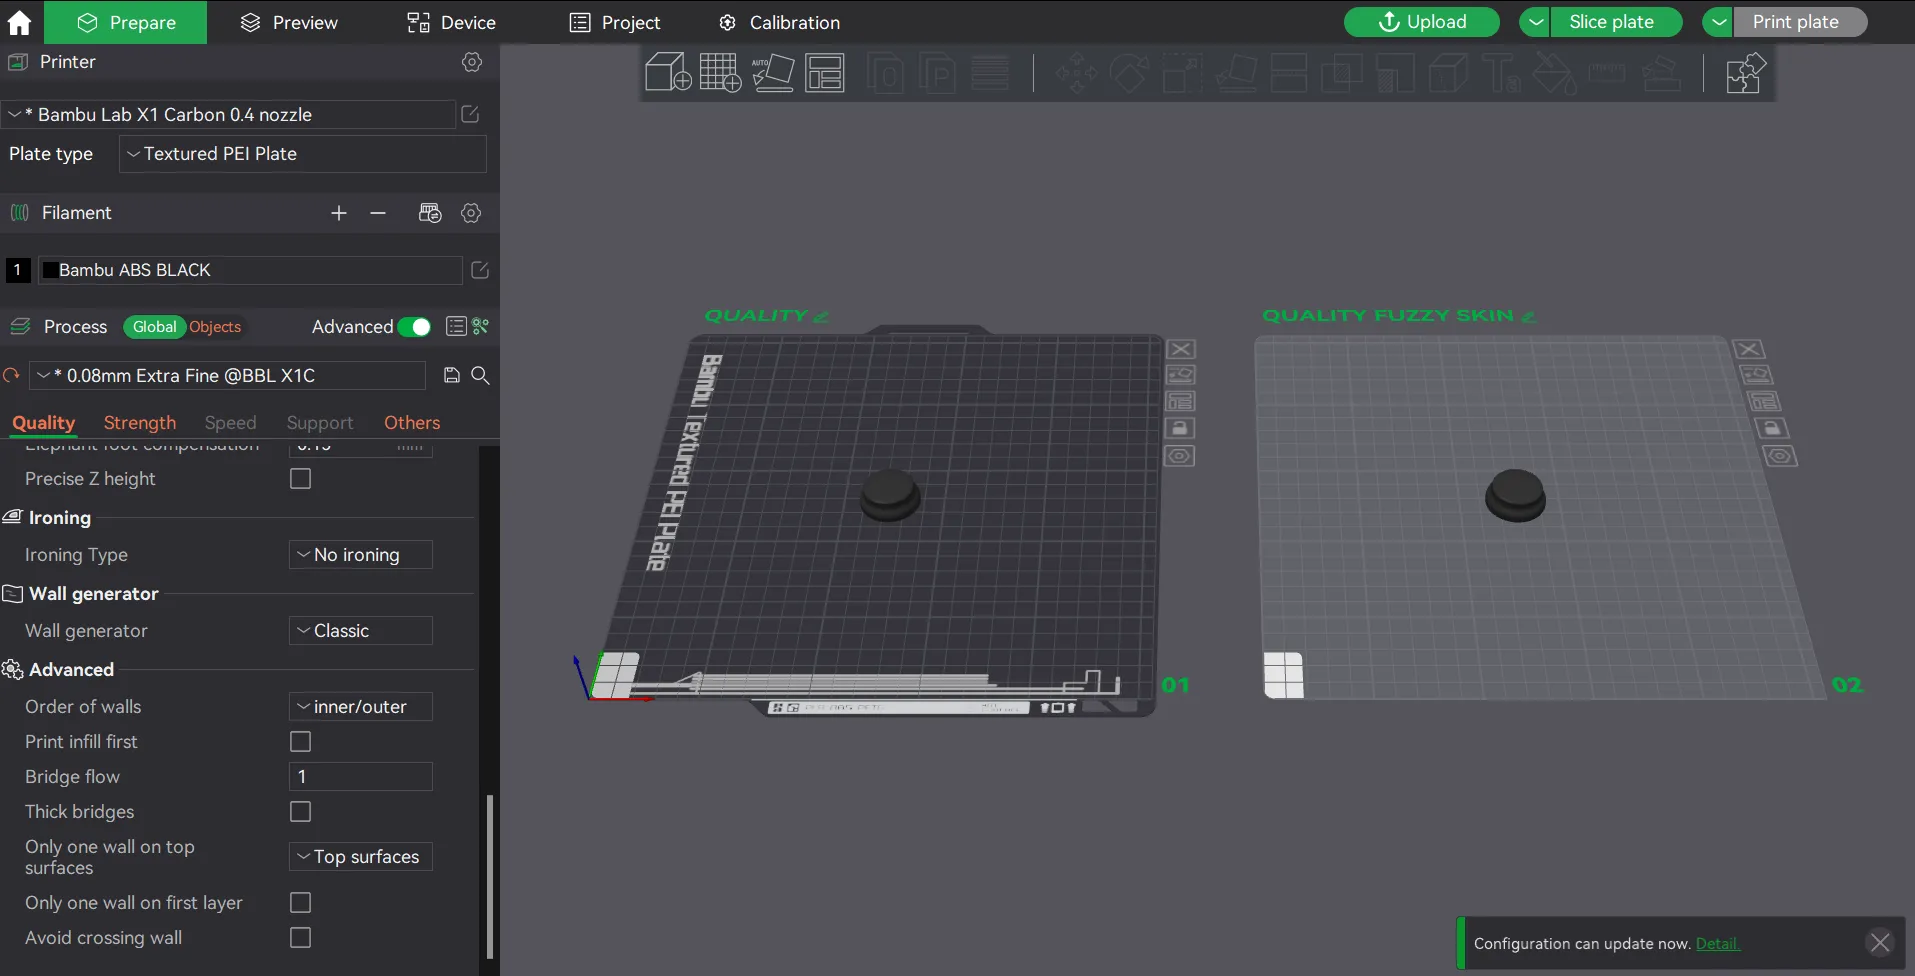Click the Upload button
The image size is (1915, 976).
coord(1421,22)
